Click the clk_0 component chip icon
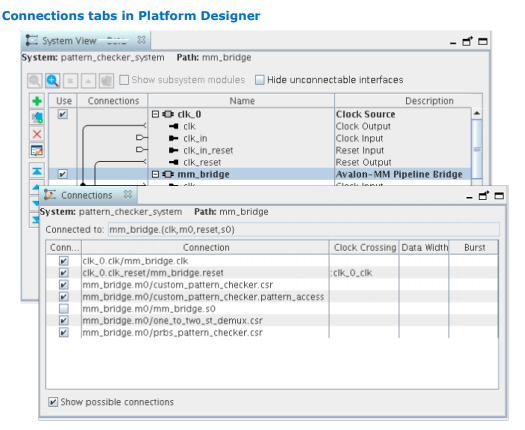This screenshot has height=430, width=525. [168, 114]
